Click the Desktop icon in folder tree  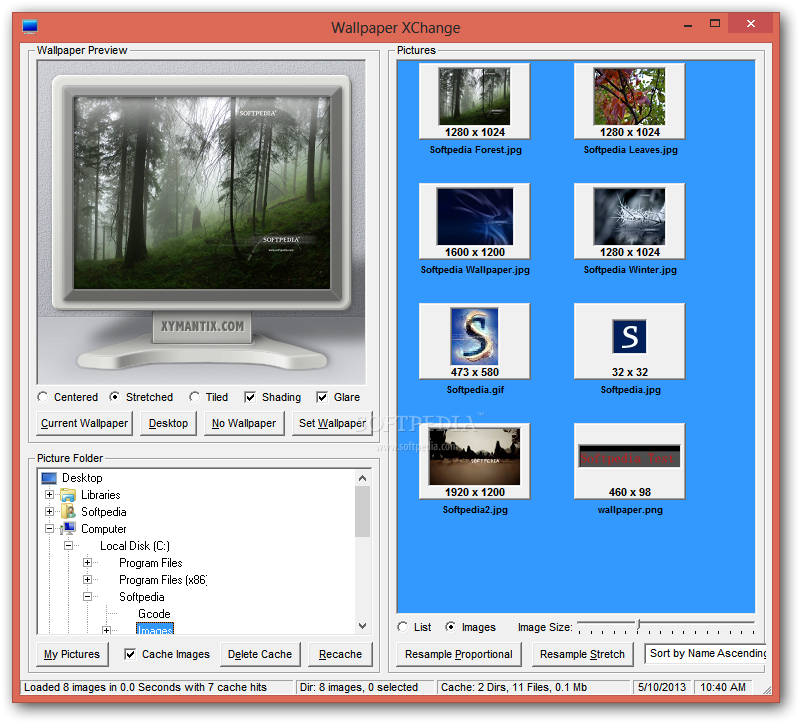point(49,478)
